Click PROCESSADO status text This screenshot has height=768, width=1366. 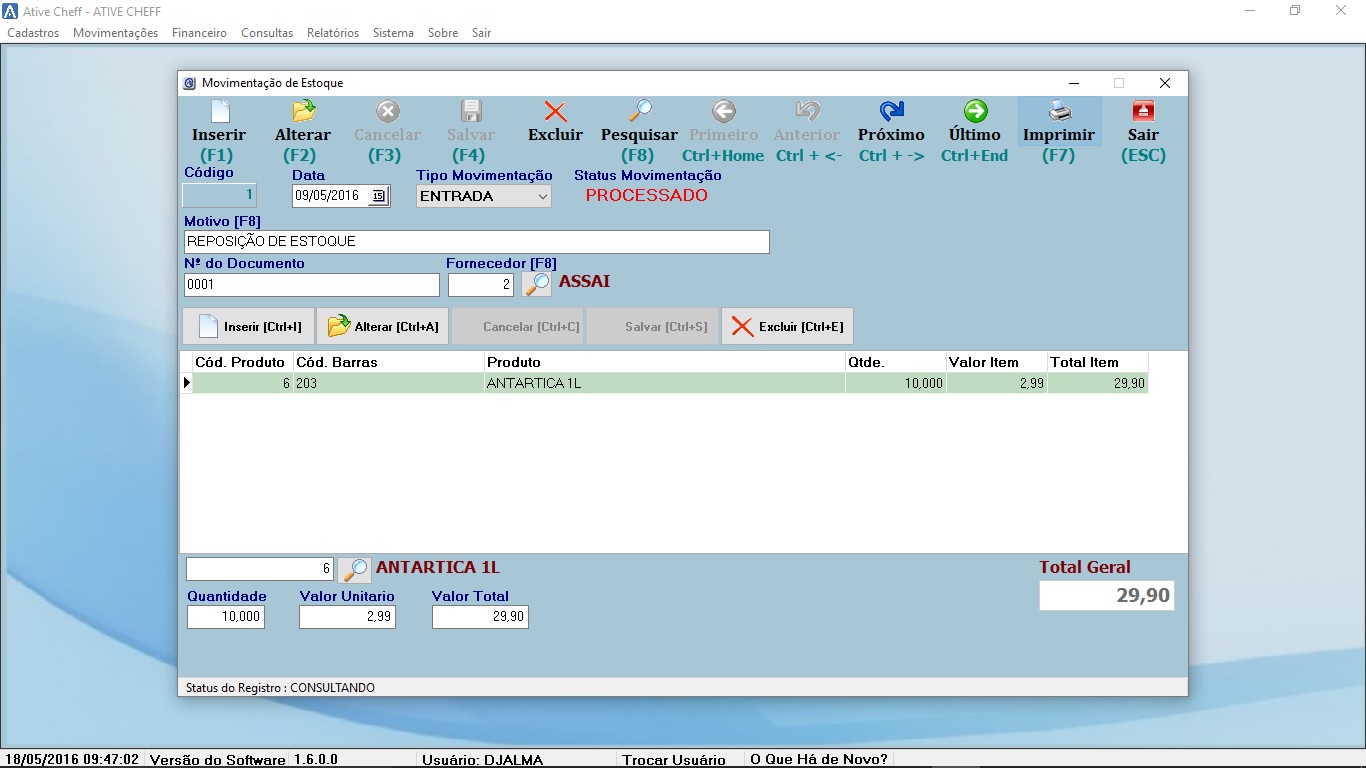(x=646, y=196)
